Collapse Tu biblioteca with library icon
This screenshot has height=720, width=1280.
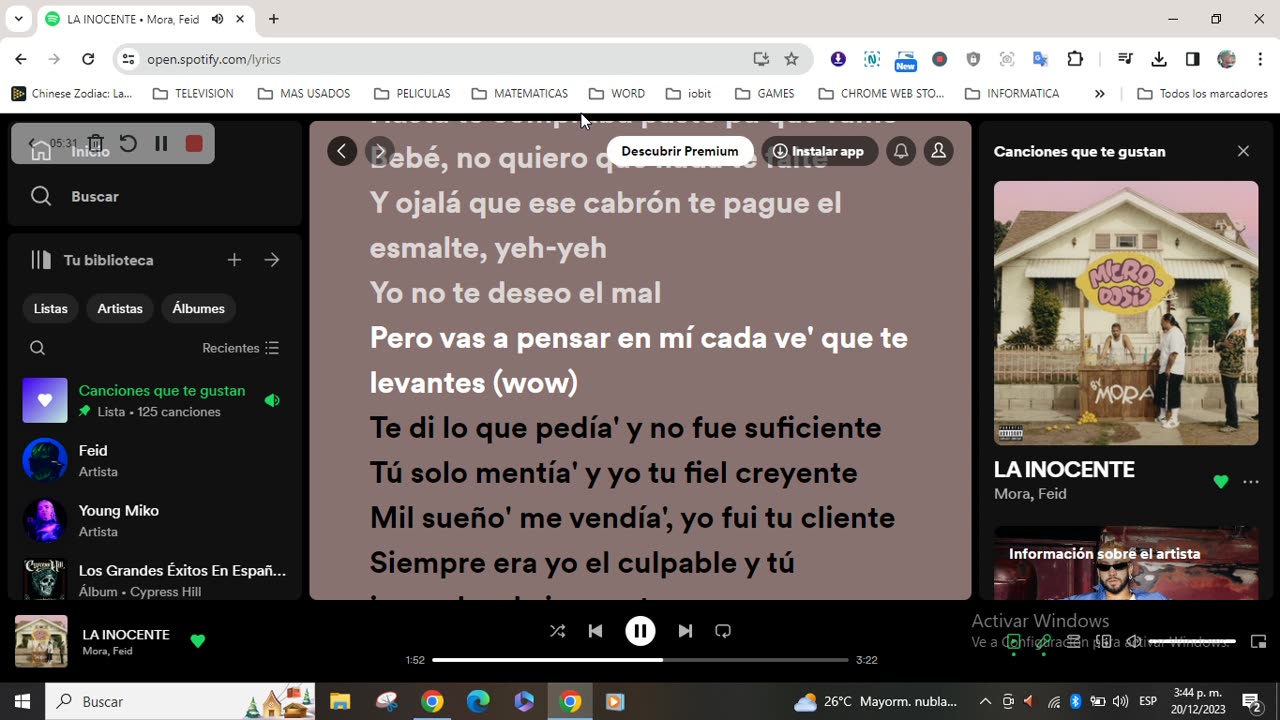click(x=41, y=260)
